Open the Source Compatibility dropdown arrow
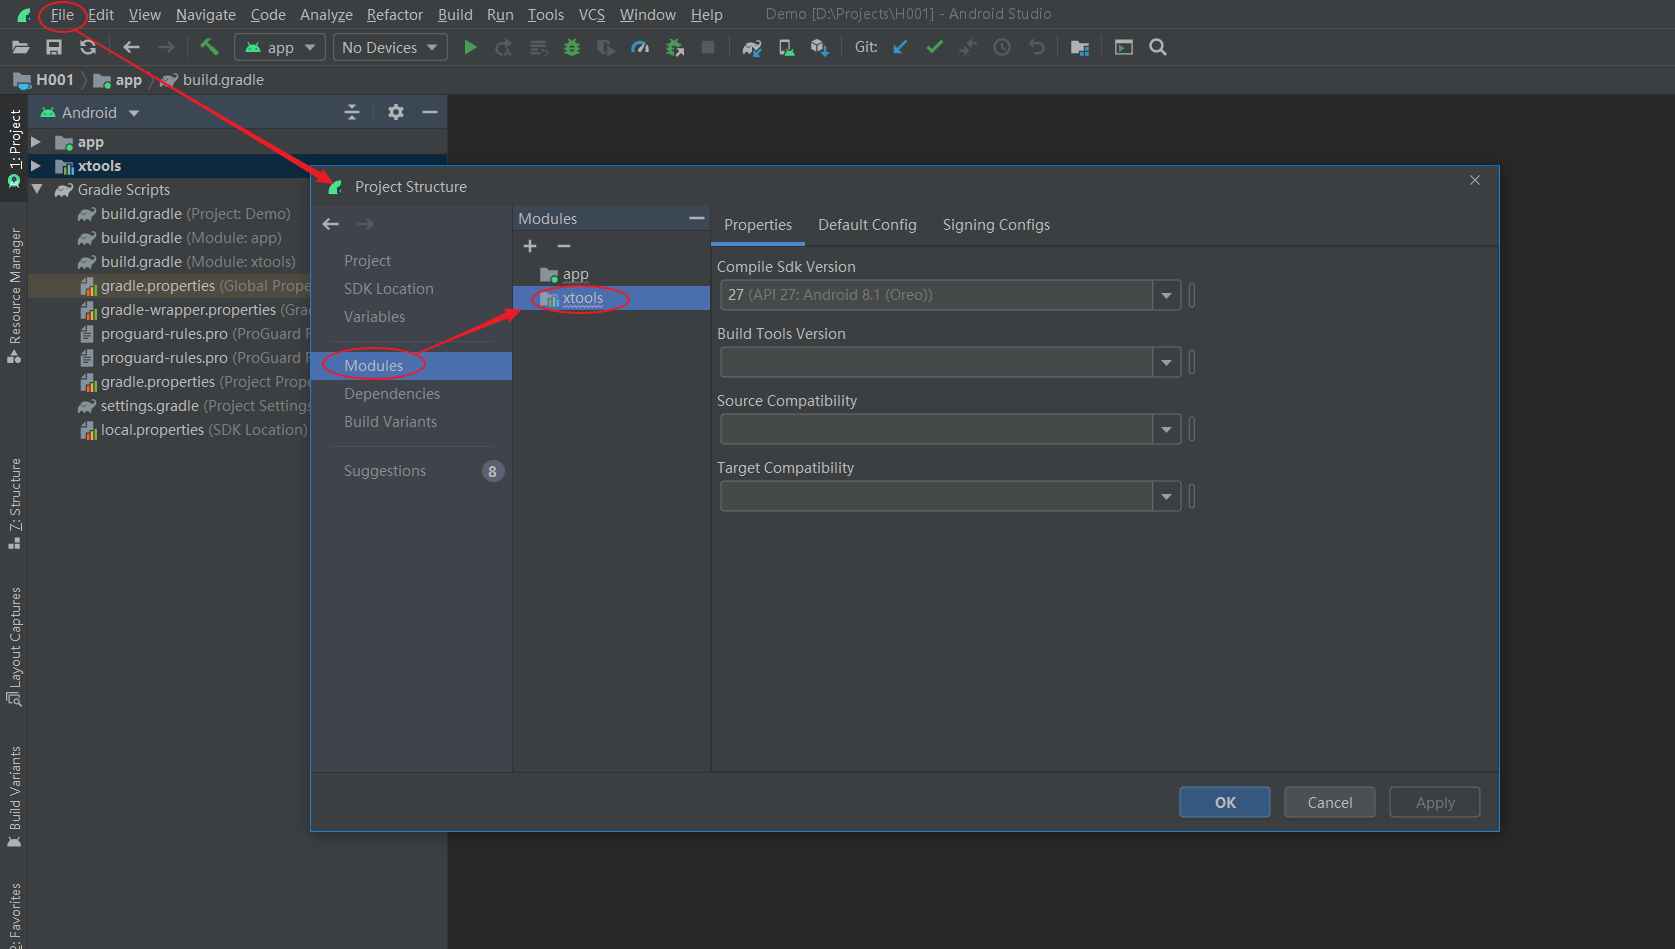 point(1166,429)
